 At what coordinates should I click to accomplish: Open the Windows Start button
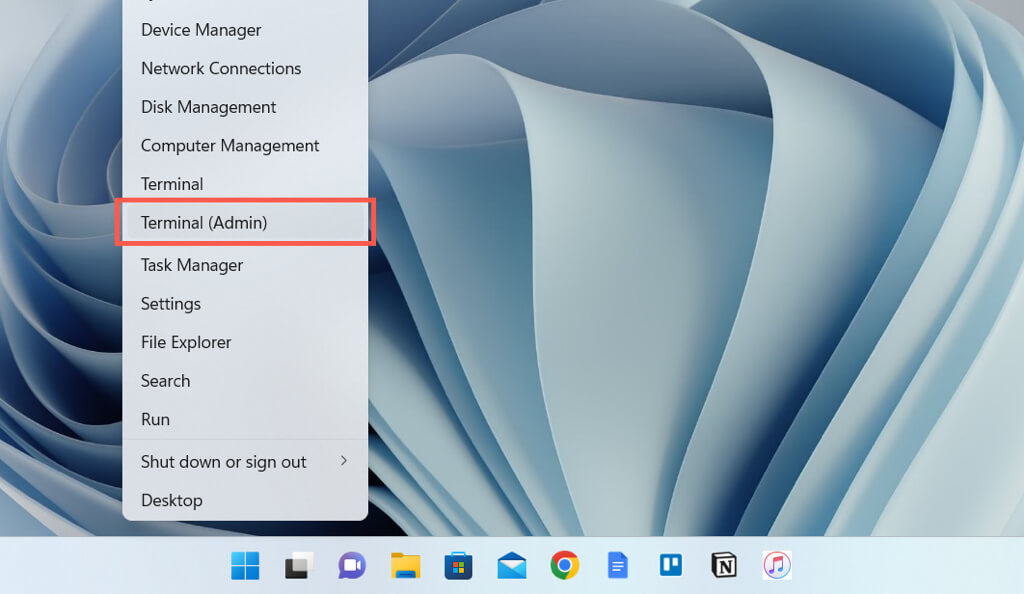tap(245, 565)
